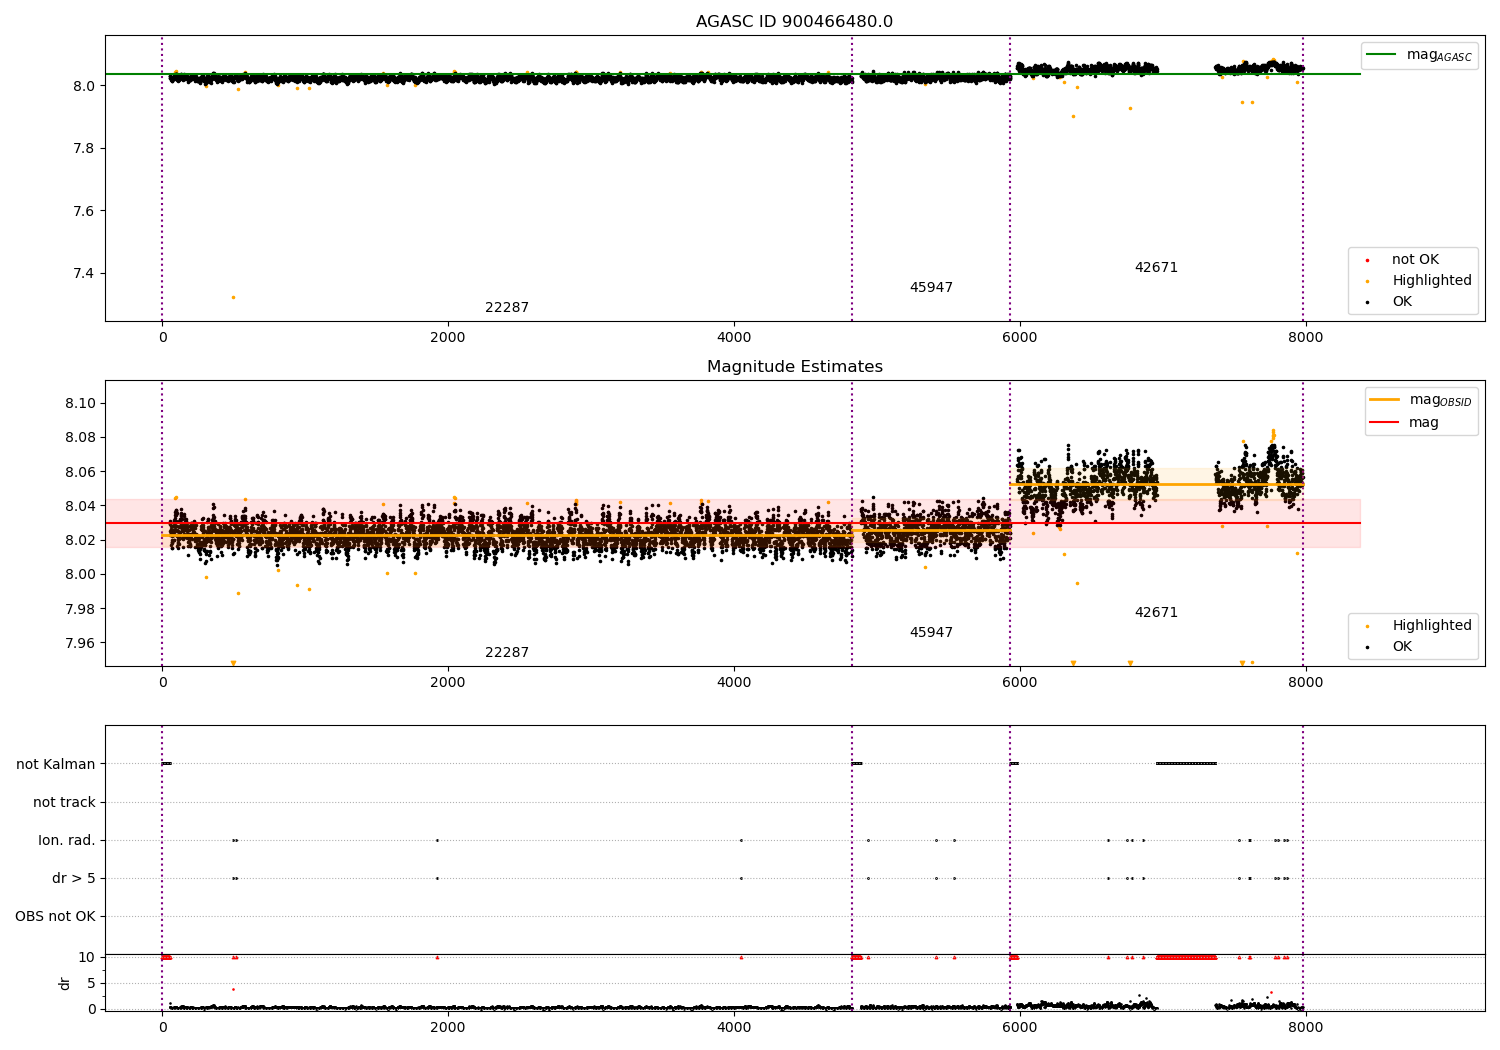Click x-tick 2000 under the bottom plot
1500x1050 pixels.
pos(448,1028)
